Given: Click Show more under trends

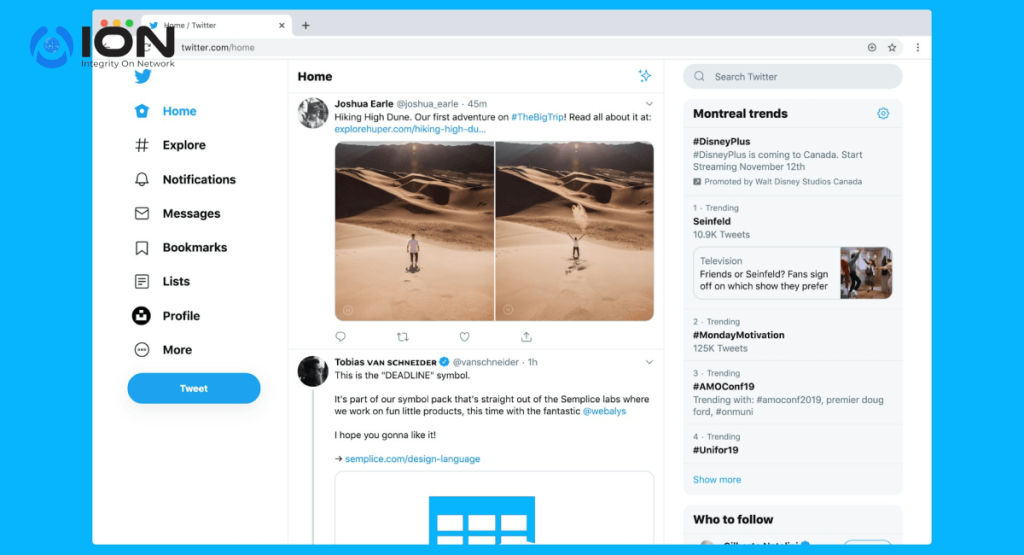Looking at the screenshot, I should [x=717, y=480].
